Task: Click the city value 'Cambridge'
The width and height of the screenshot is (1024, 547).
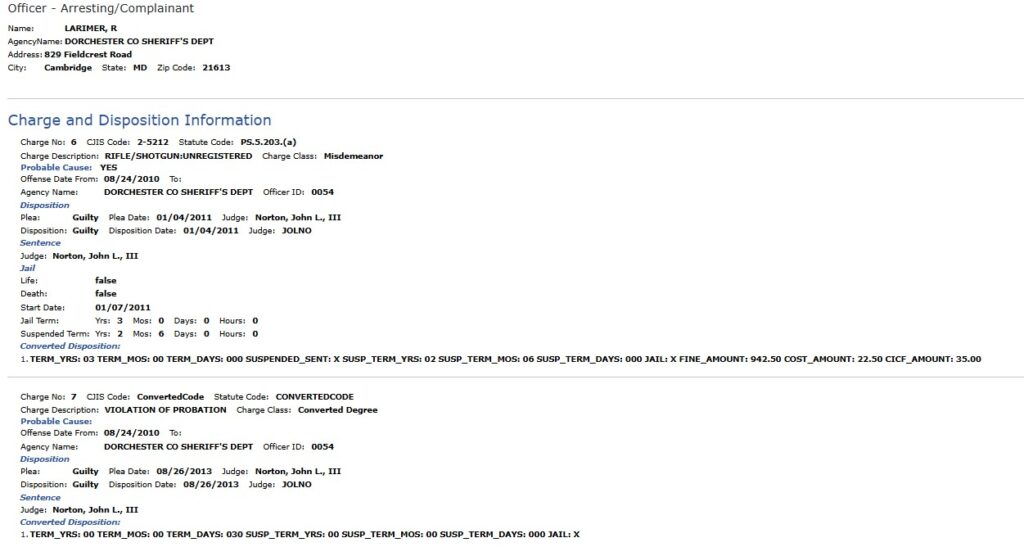Action: point(68,68)
